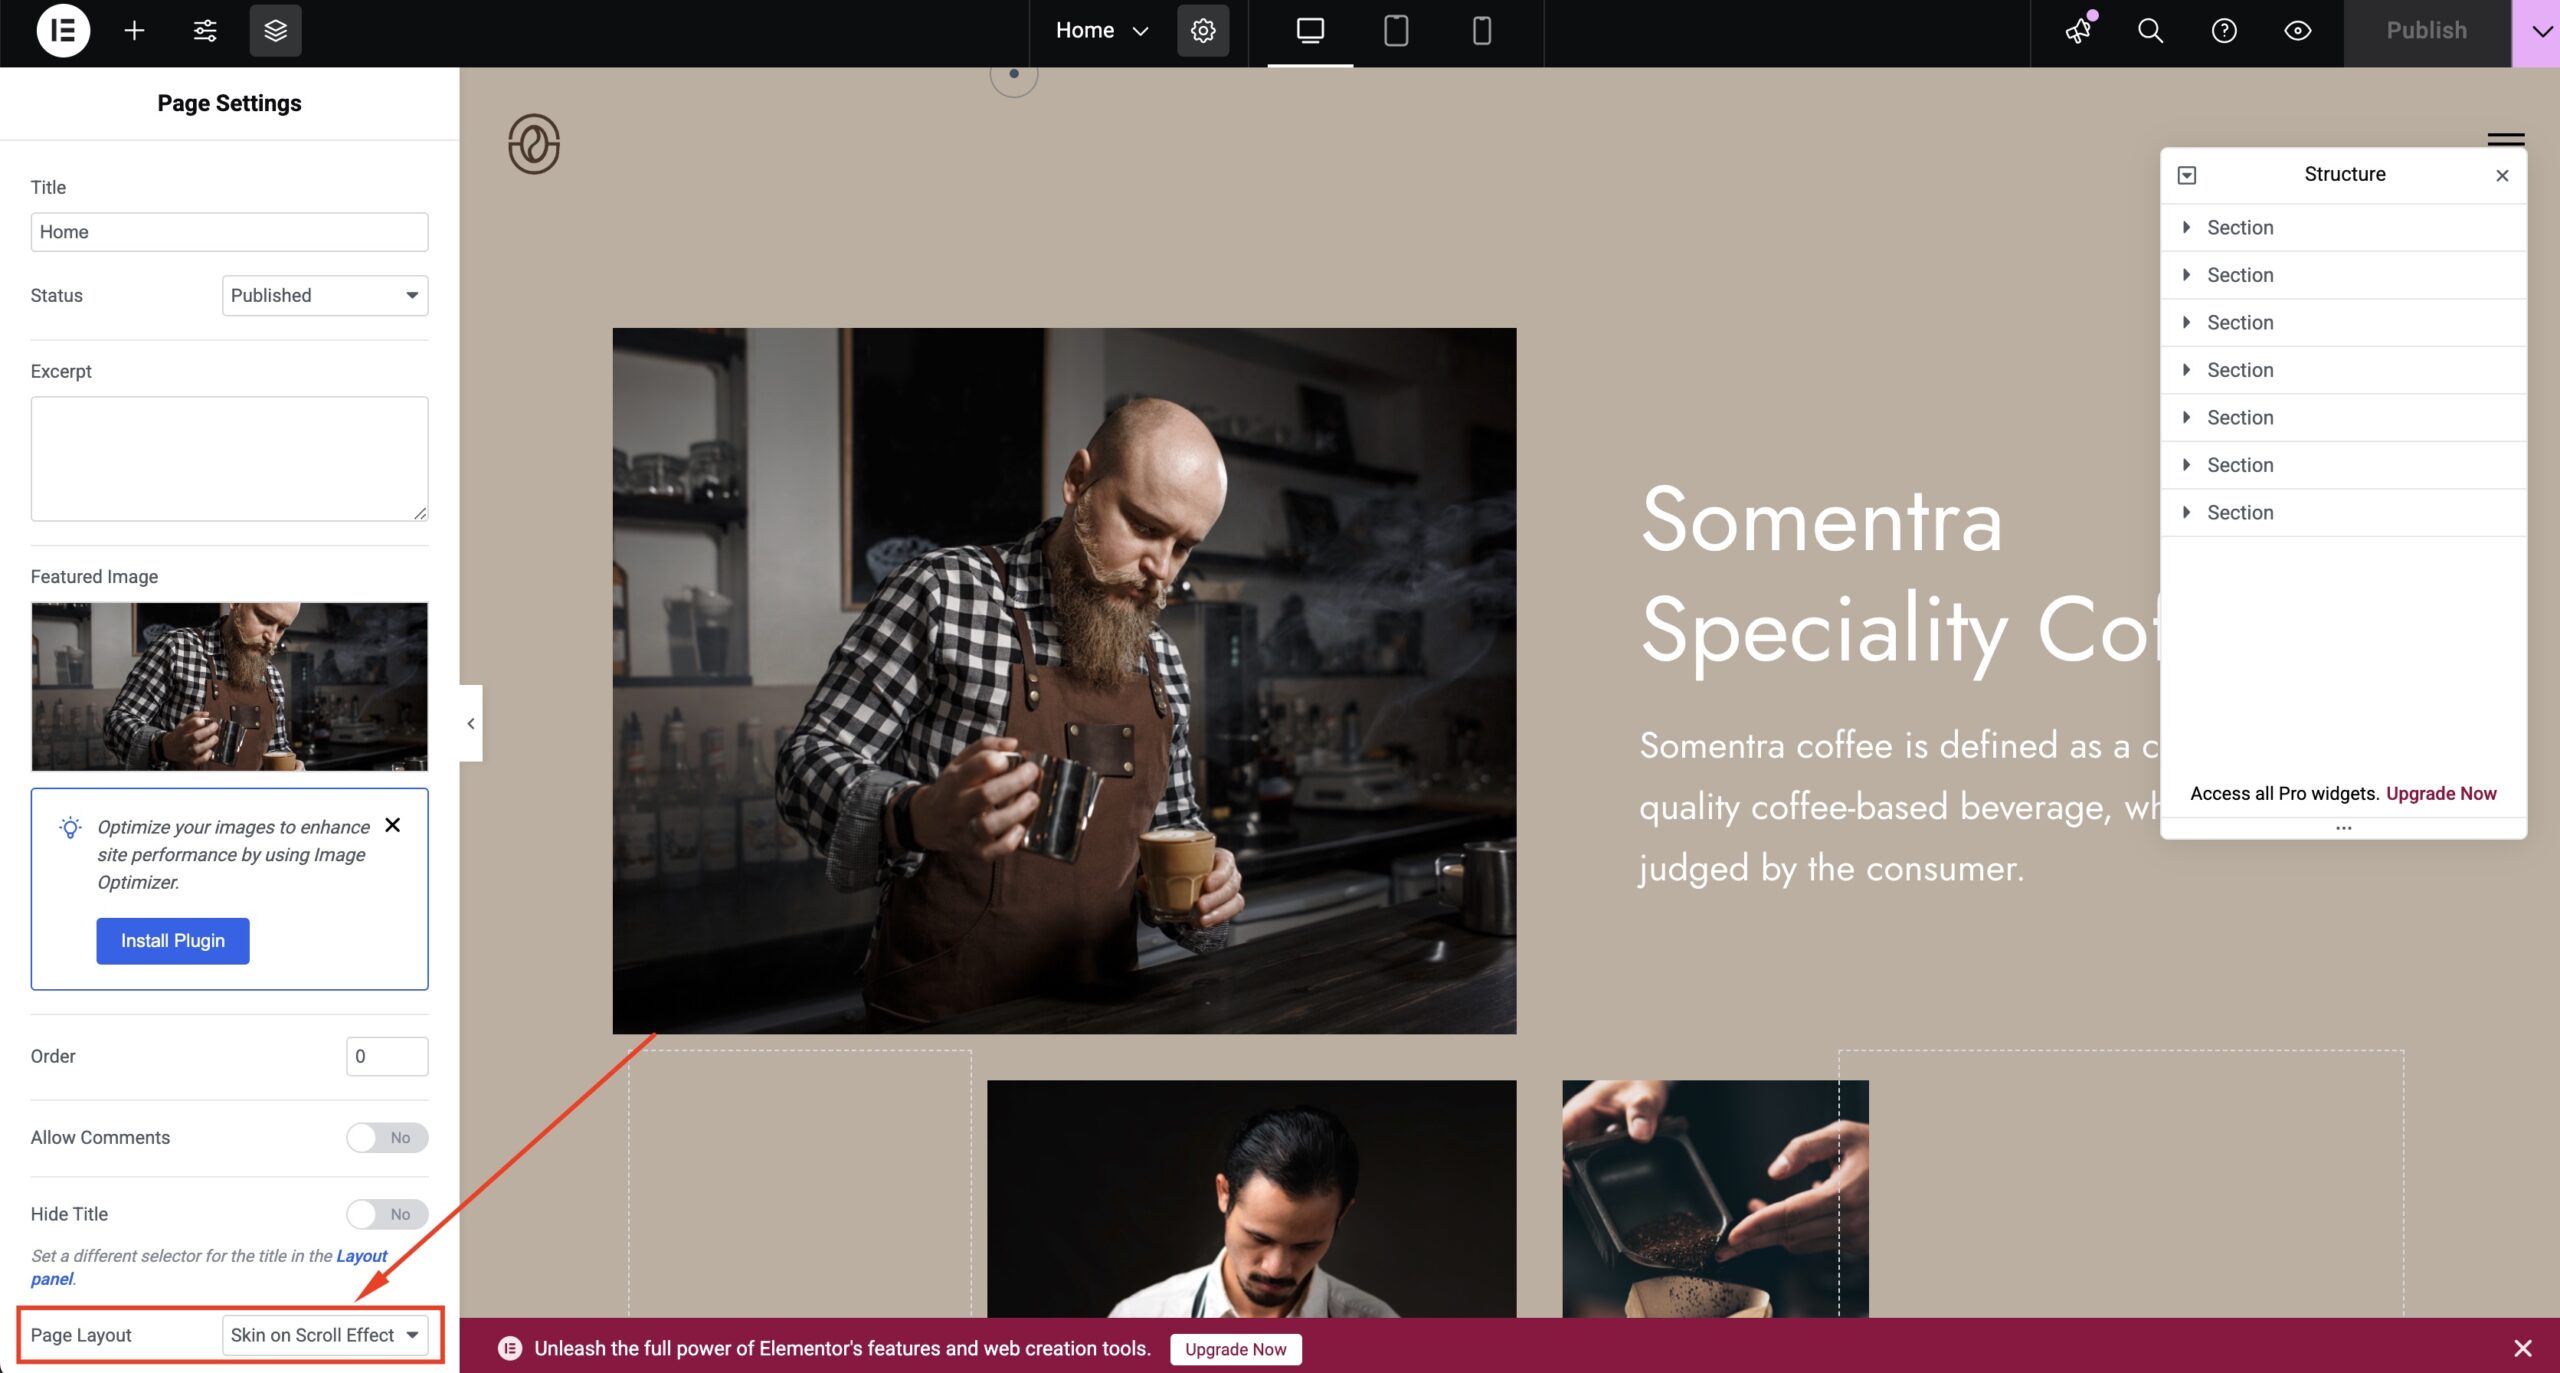The image size is (2560, 1373).
Task: Open the Status Published dropdown
Action: tap(325, 295)
